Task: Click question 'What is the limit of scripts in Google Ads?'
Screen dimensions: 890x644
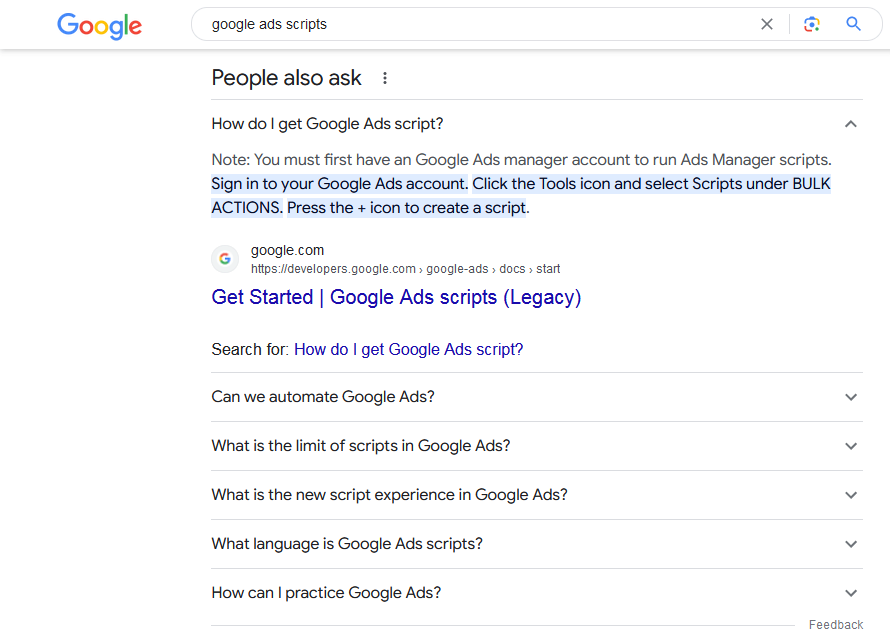Action: click(x=361, y=446)
